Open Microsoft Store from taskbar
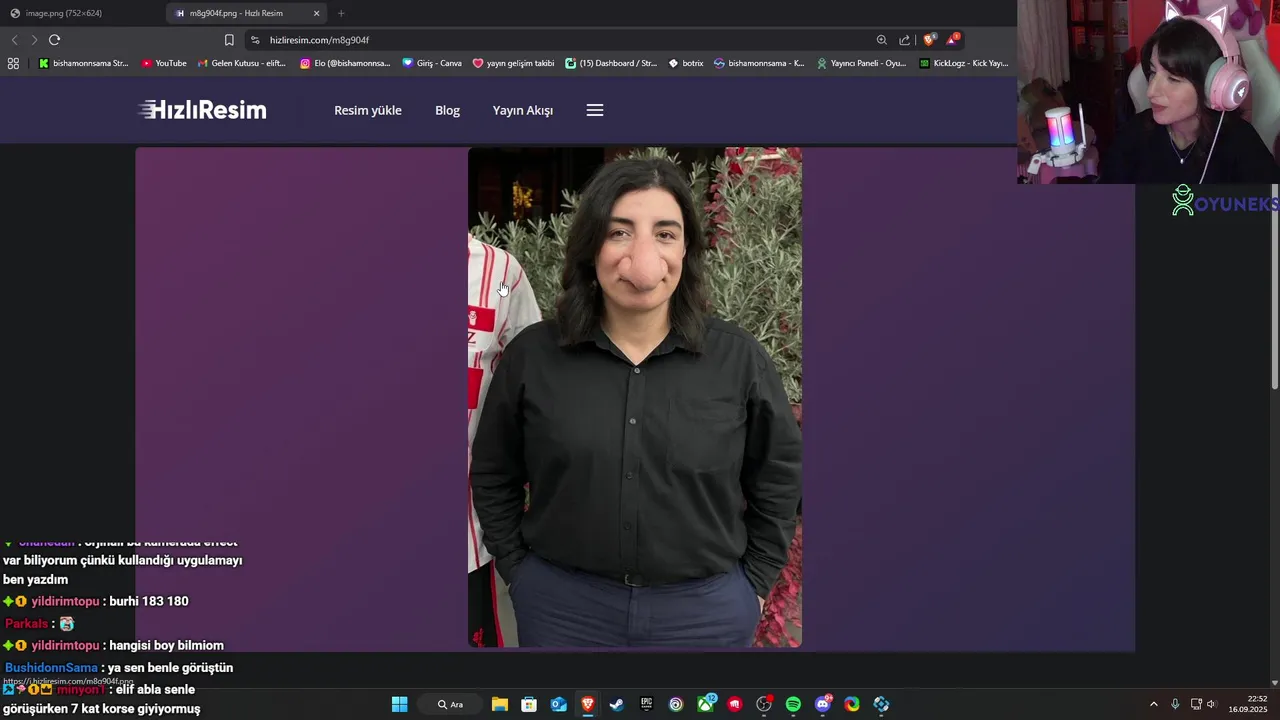The width and height of the screenshot is (1280, 720). (x=529, y=704)
